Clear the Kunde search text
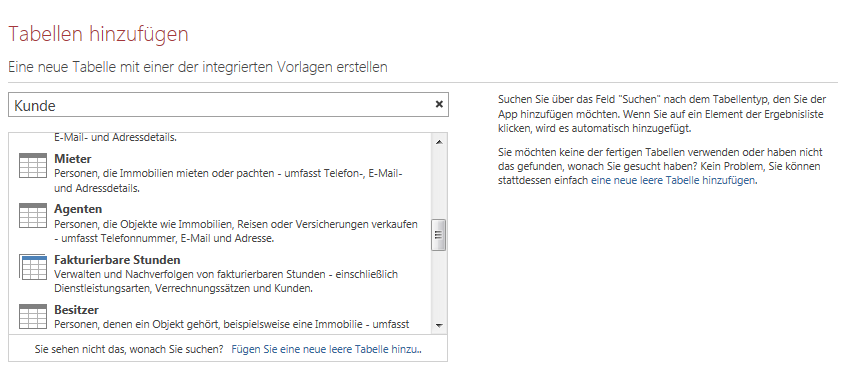 click(x=439, y=104)
